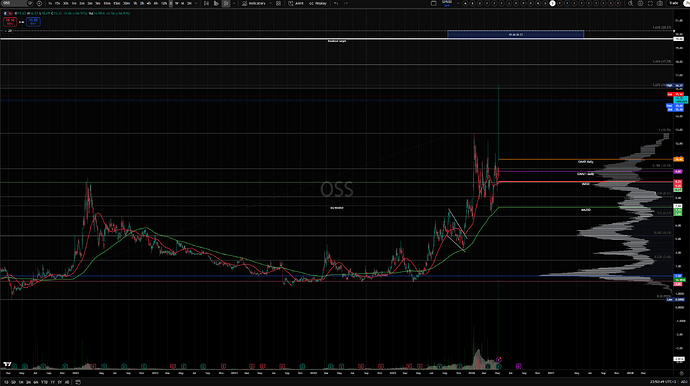Open the user profile avatar
Image resolution: width=690 pixels, height=386 pixels.
click(x=686, y=3)
